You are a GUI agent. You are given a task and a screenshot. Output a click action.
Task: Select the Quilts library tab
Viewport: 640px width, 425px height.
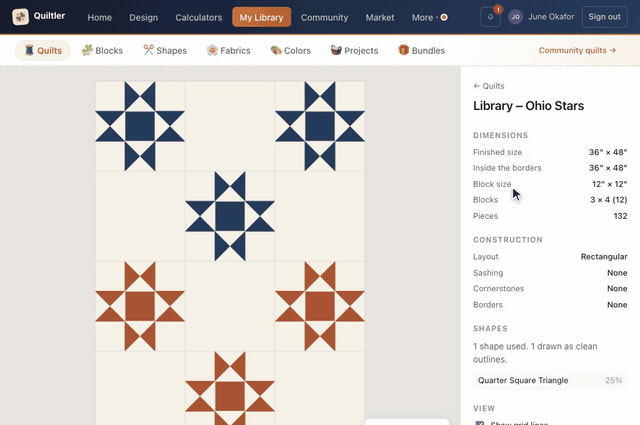pos(43,50)
